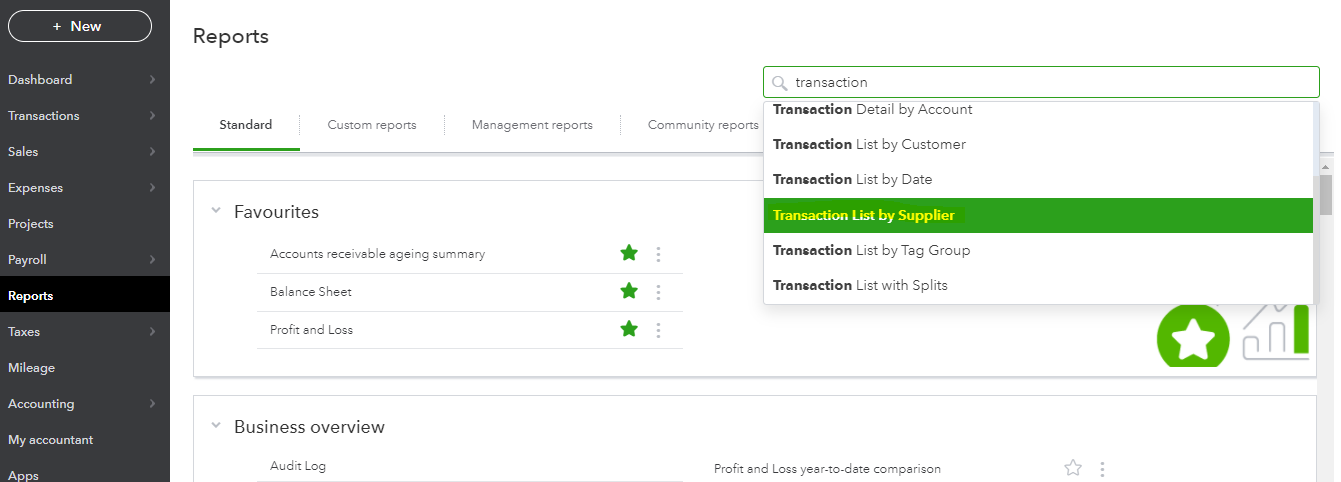Viewport: 1341px width, 482px height.
Task: Favourite Profit and Loss year-to-date comparison star
Action: pos(1073,468)
